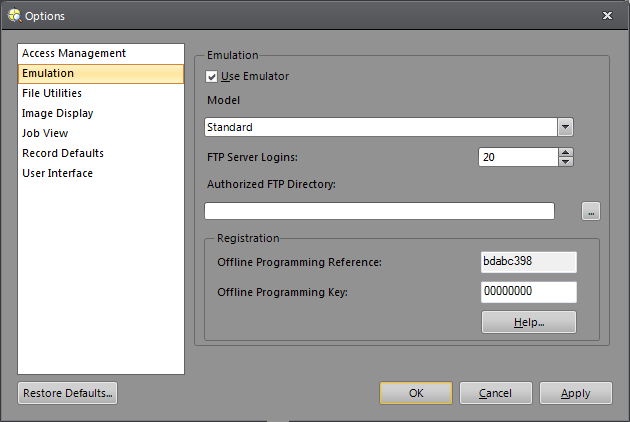Click the browse button for FTP directory

[591, 211]
